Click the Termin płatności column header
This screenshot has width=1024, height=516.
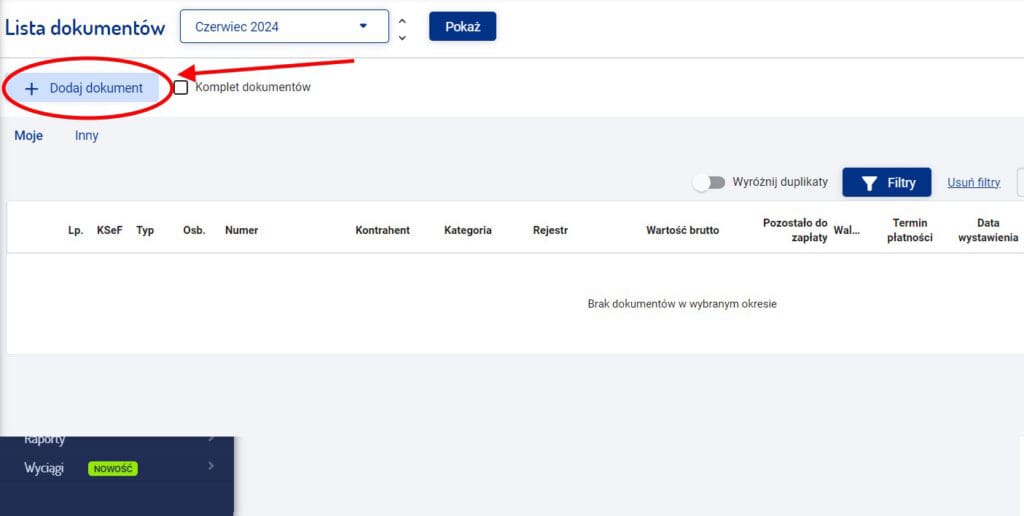(x=910, y=230)
